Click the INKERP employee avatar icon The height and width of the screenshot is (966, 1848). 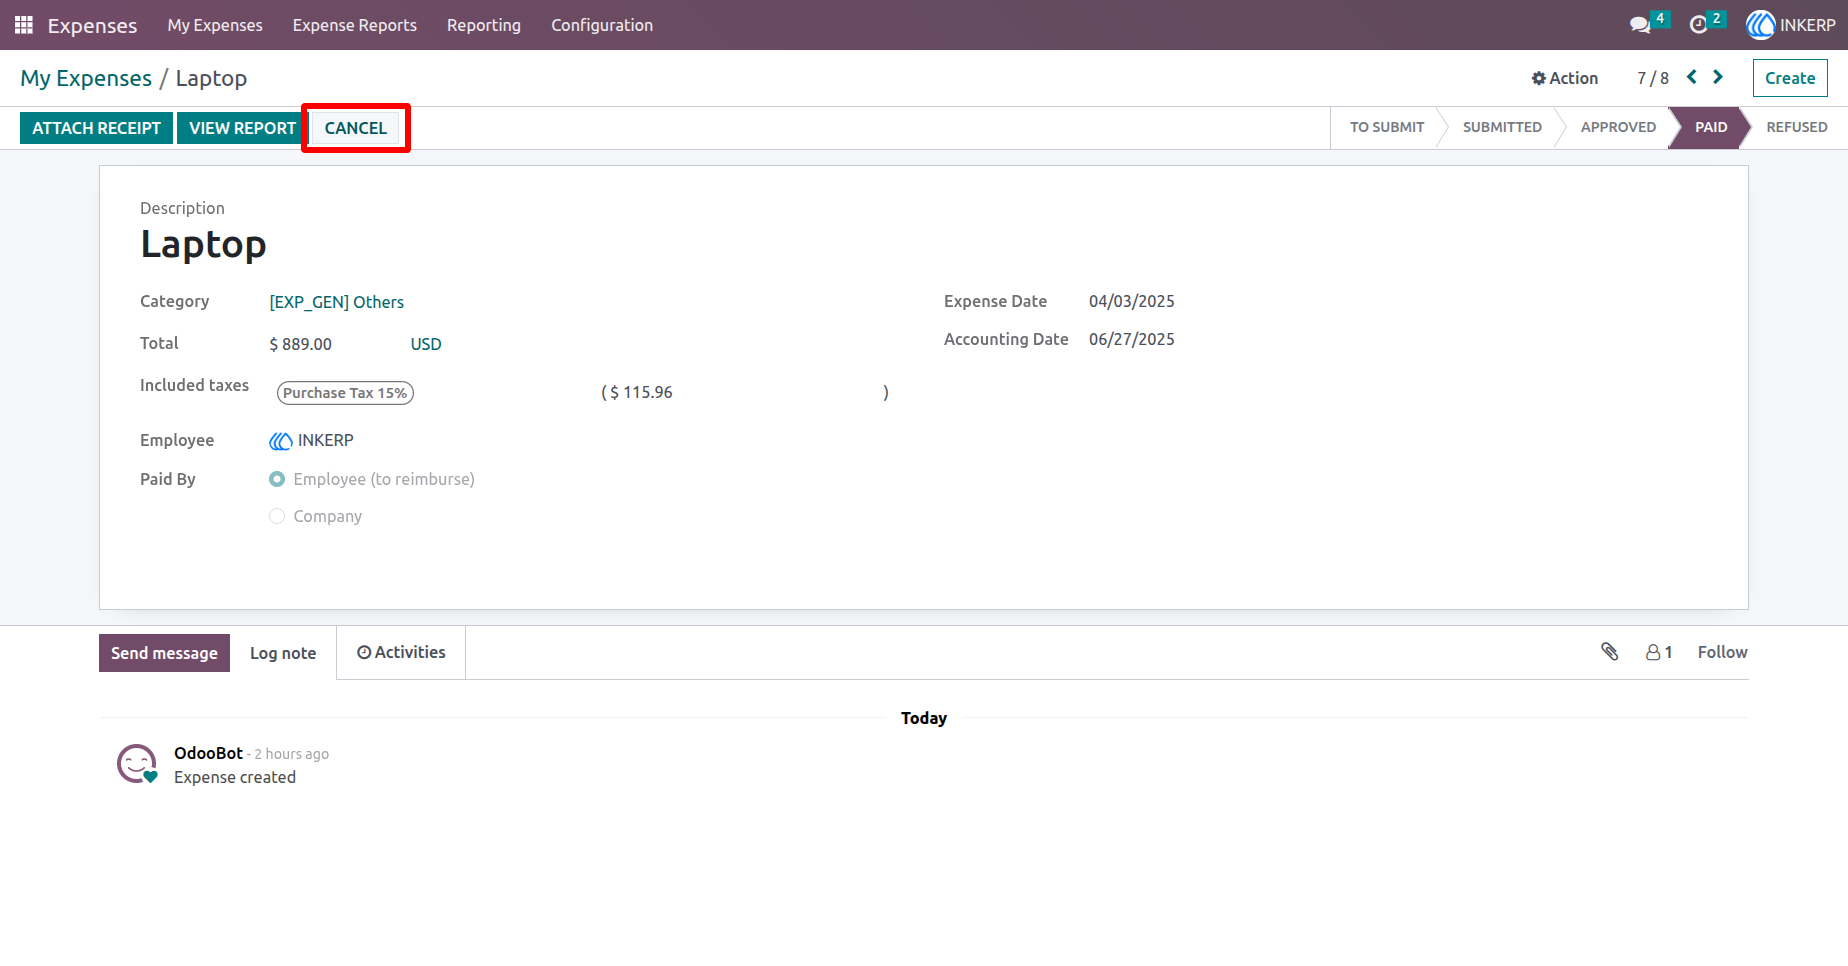pyautogui.click(x=281, y=441)
